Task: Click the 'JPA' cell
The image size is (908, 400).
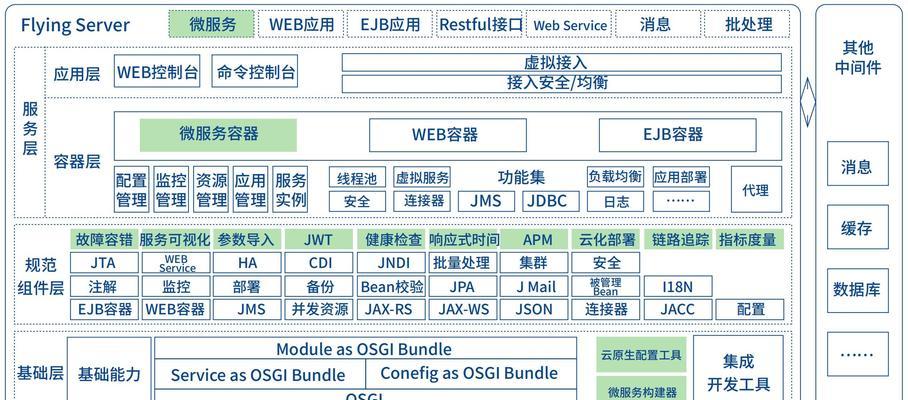Action: click(463, 287)
